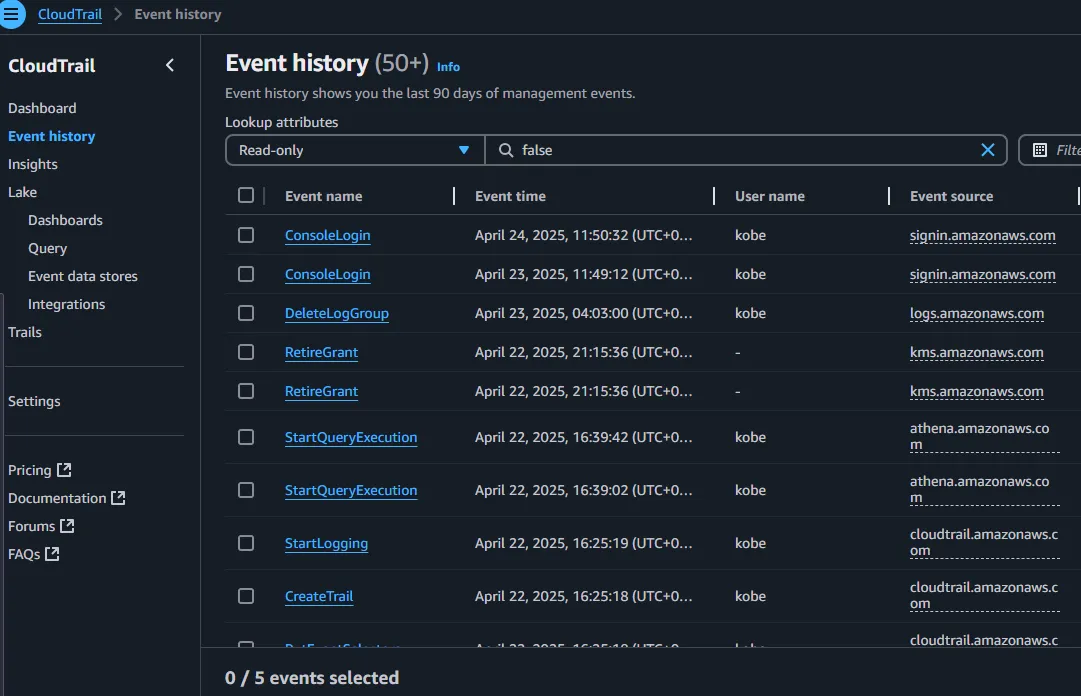The width and height of the screenshot is (1081, 696).
Task: Check the box for the DeleteLogGroup event
Action: click(246, 313)
